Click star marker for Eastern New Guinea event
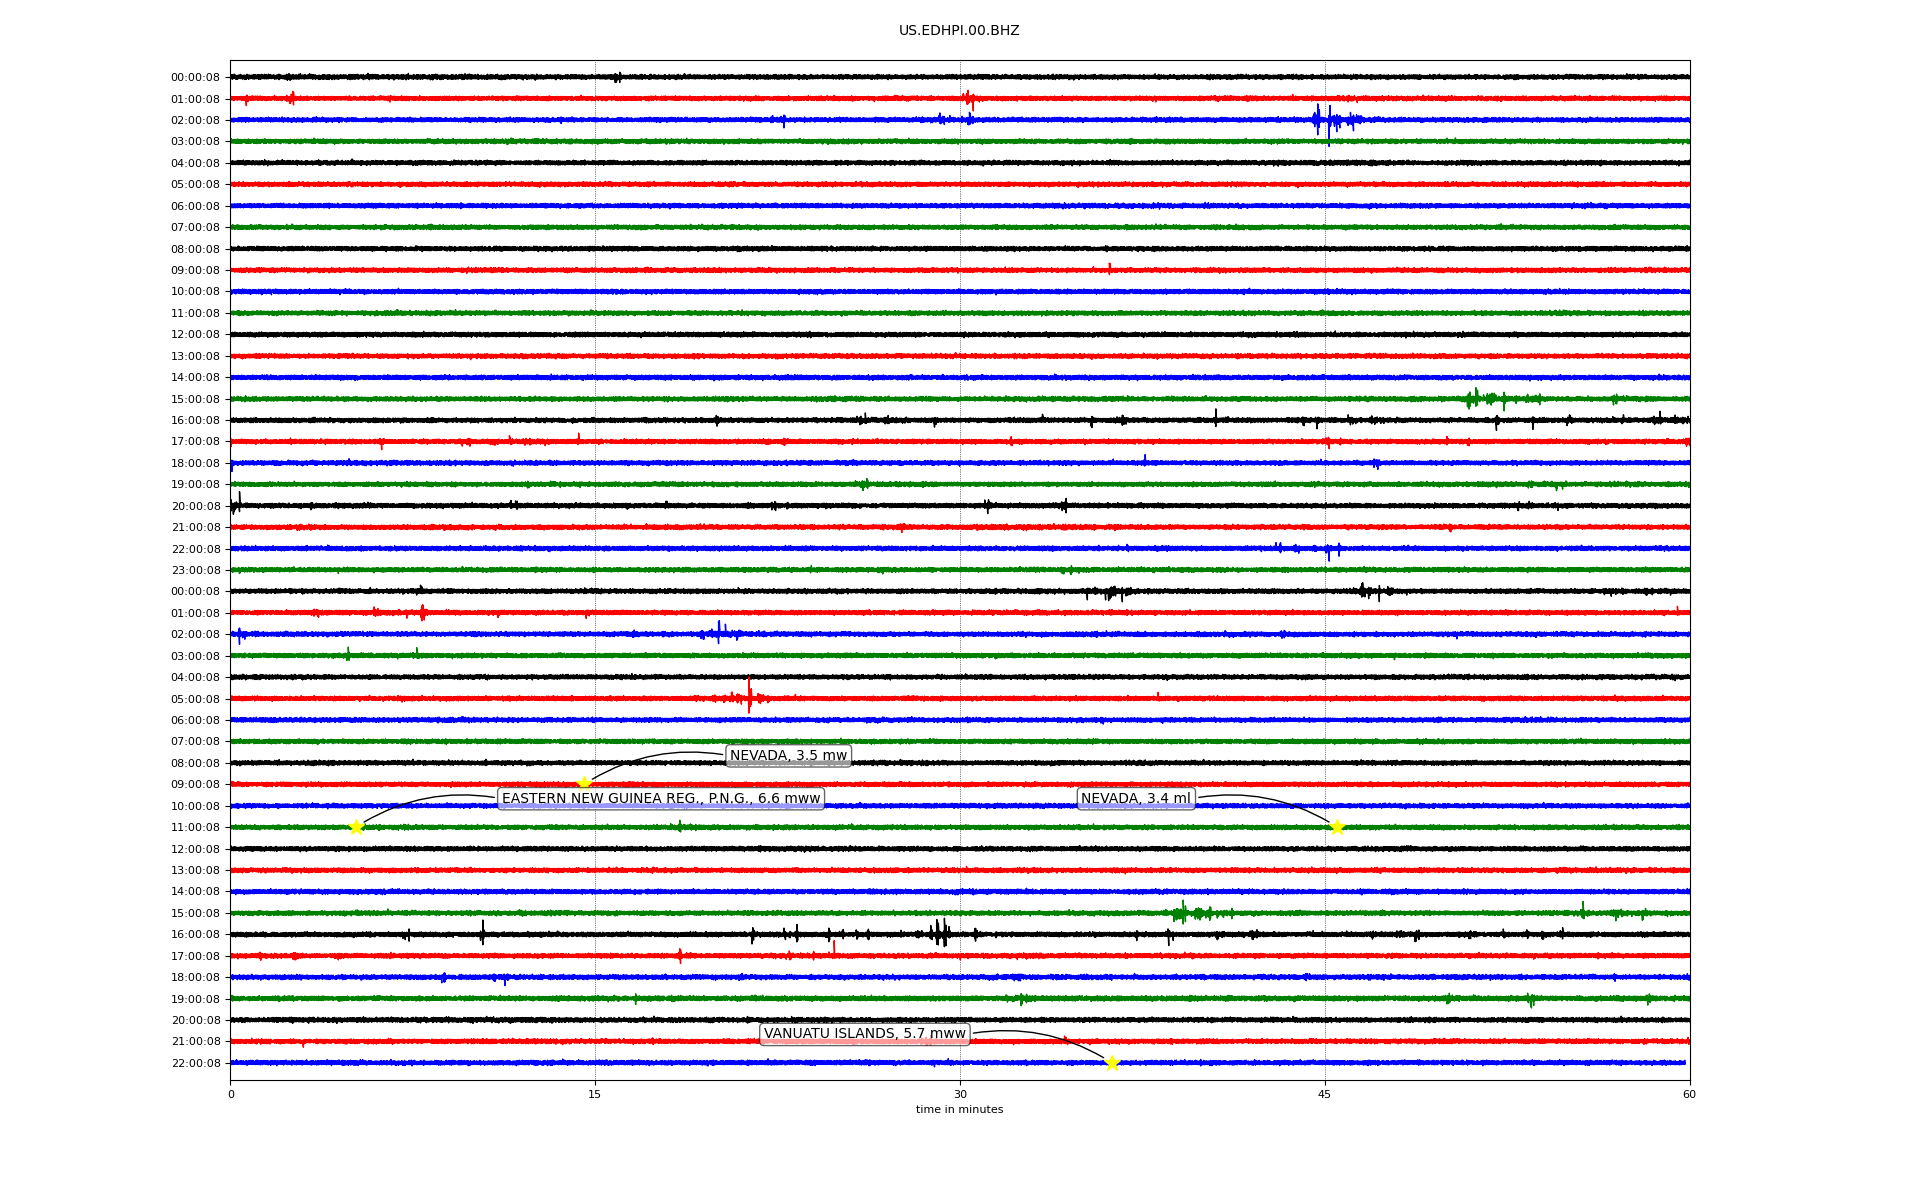The width and height of the screenshot is (1920, 1200). coord(356,827)
